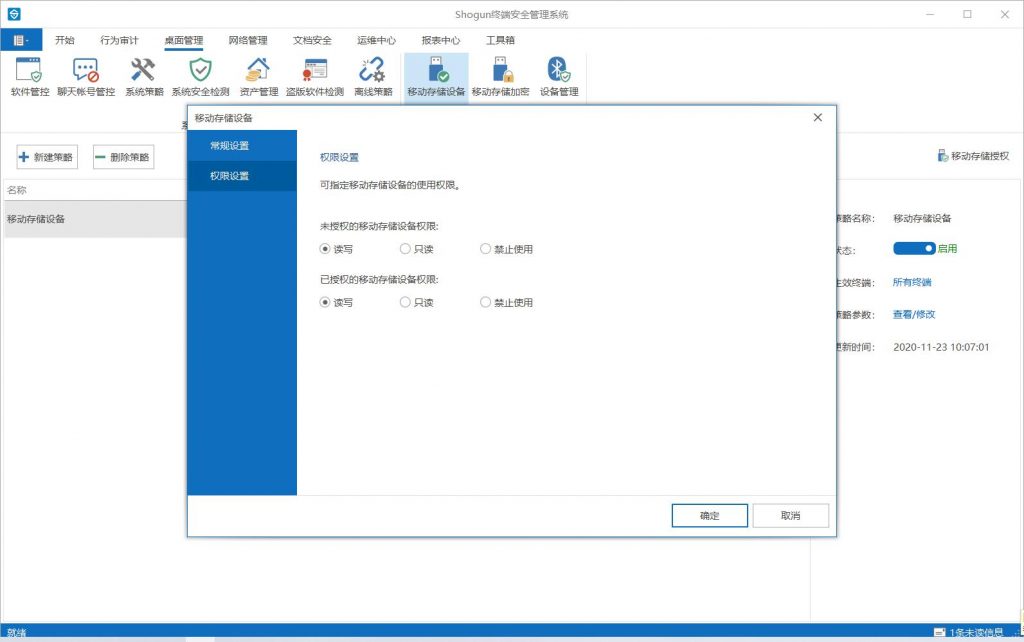1024x642 pixels.
Task: Click the 确定 confirm button
Action: (709, 516)
